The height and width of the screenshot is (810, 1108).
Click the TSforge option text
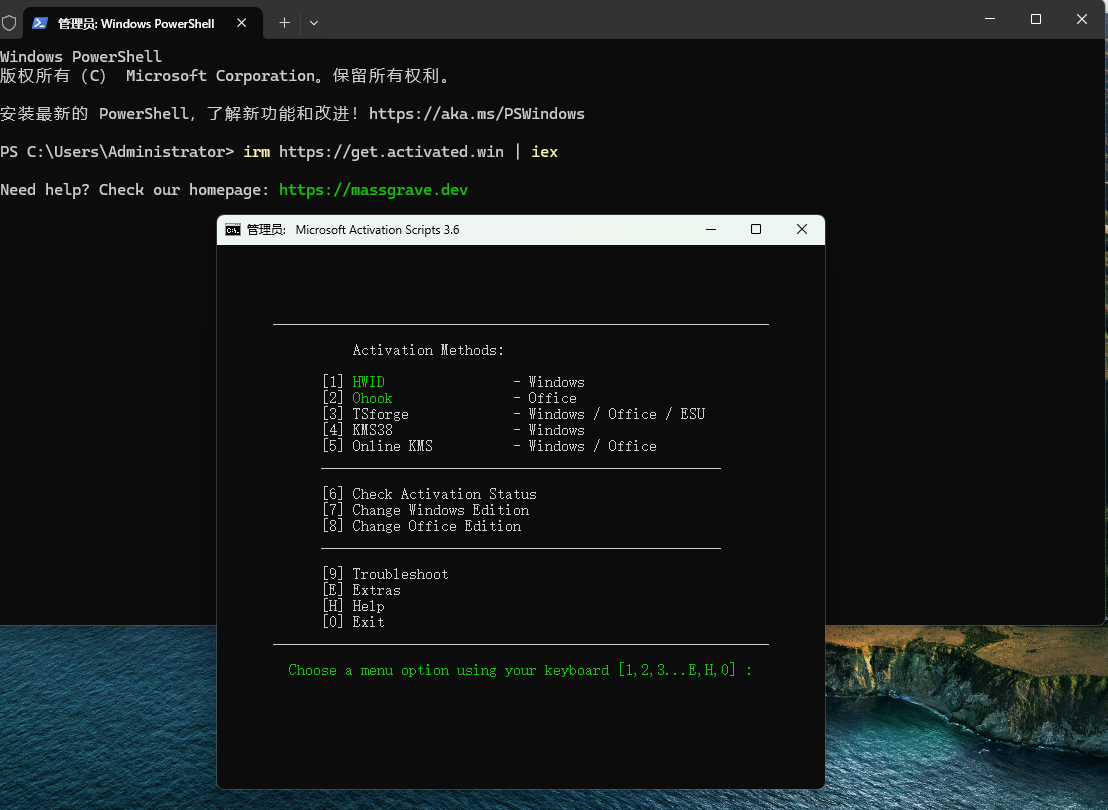(380, 414)
